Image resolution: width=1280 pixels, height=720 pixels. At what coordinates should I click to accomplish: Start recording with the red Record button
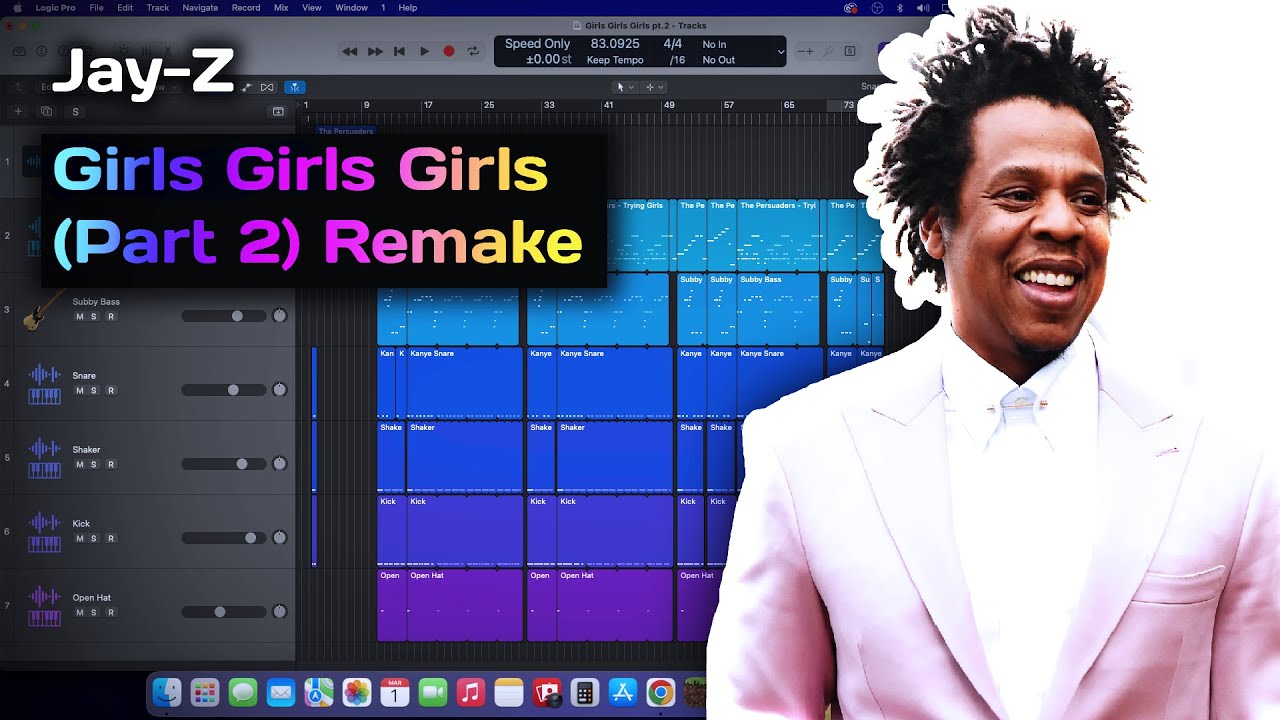pyautogui.click(x=449, y=51)
